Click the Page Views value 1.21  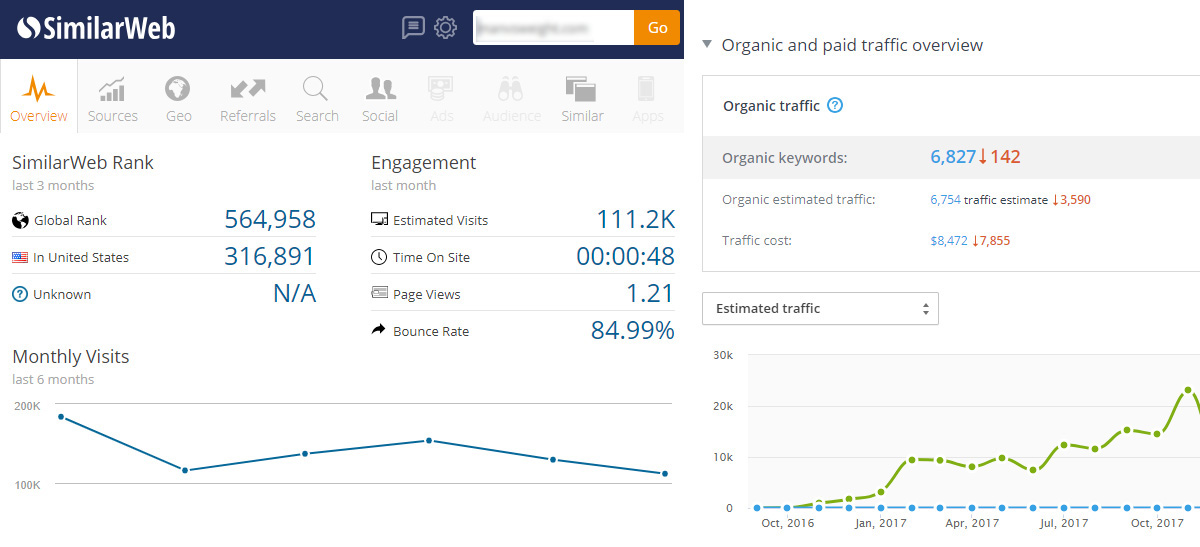click(650, 294)
